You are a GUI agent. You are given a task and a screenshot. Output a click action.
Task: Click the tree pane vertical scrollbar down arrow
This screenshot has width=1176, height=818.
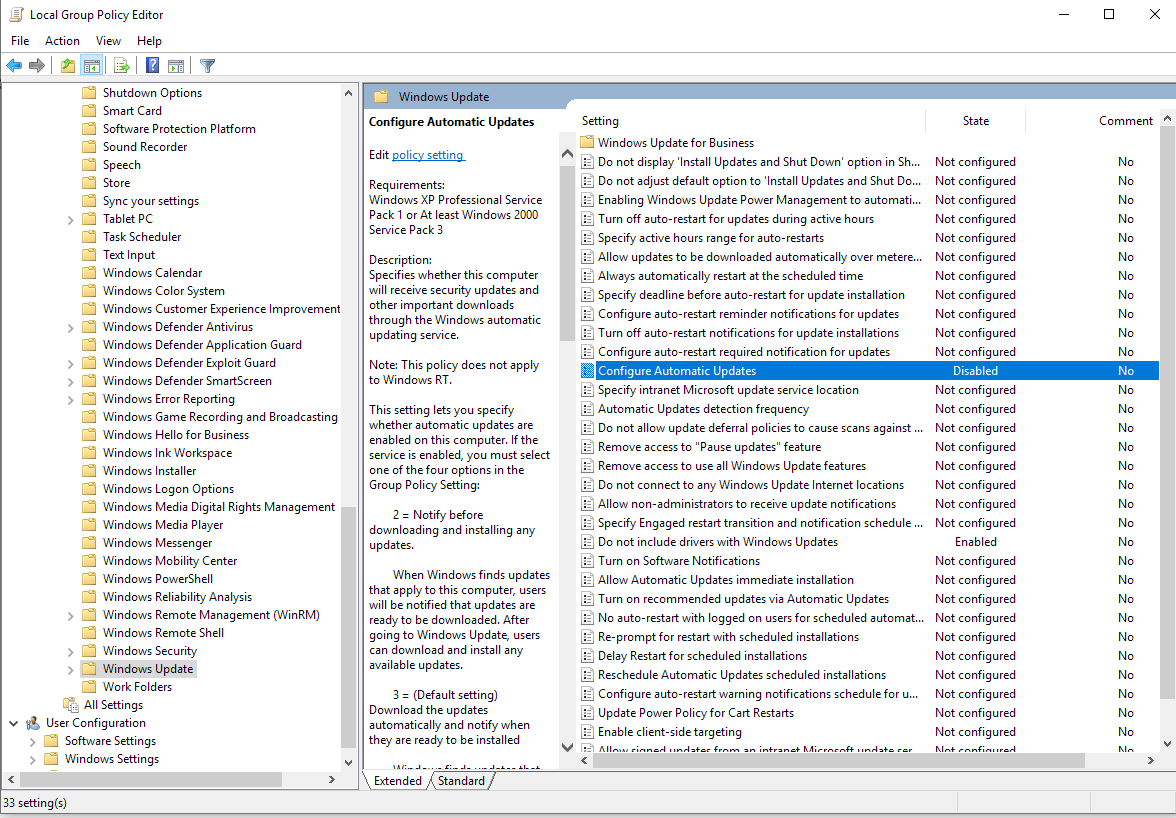348,763
